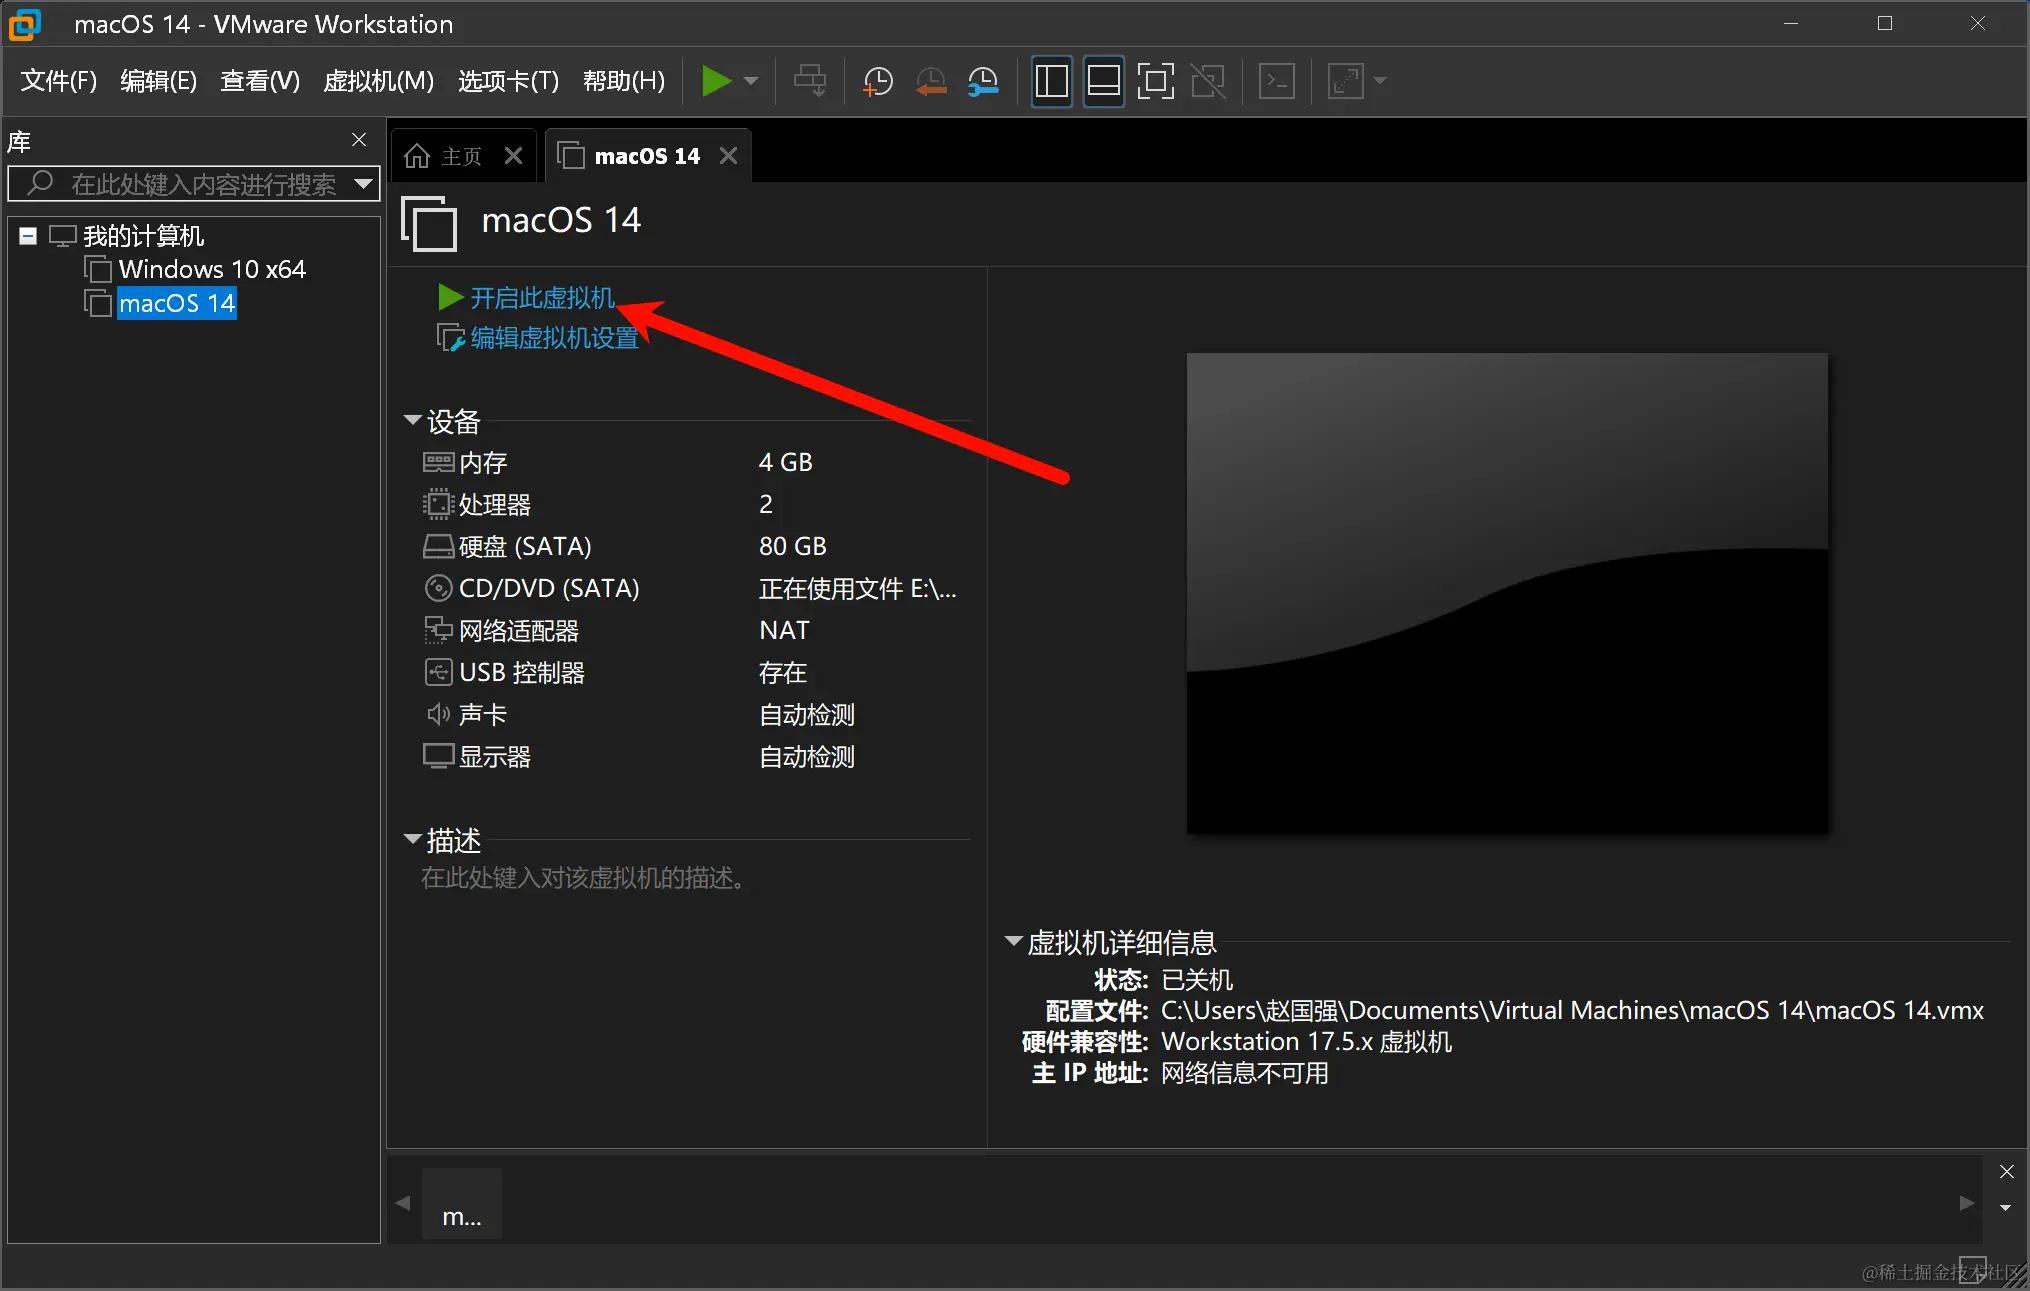Screen dimensions: 2030x1291
Task: Open the 虚拟机(M) menu
Action: pyautogui.click(x=377, y=81)
